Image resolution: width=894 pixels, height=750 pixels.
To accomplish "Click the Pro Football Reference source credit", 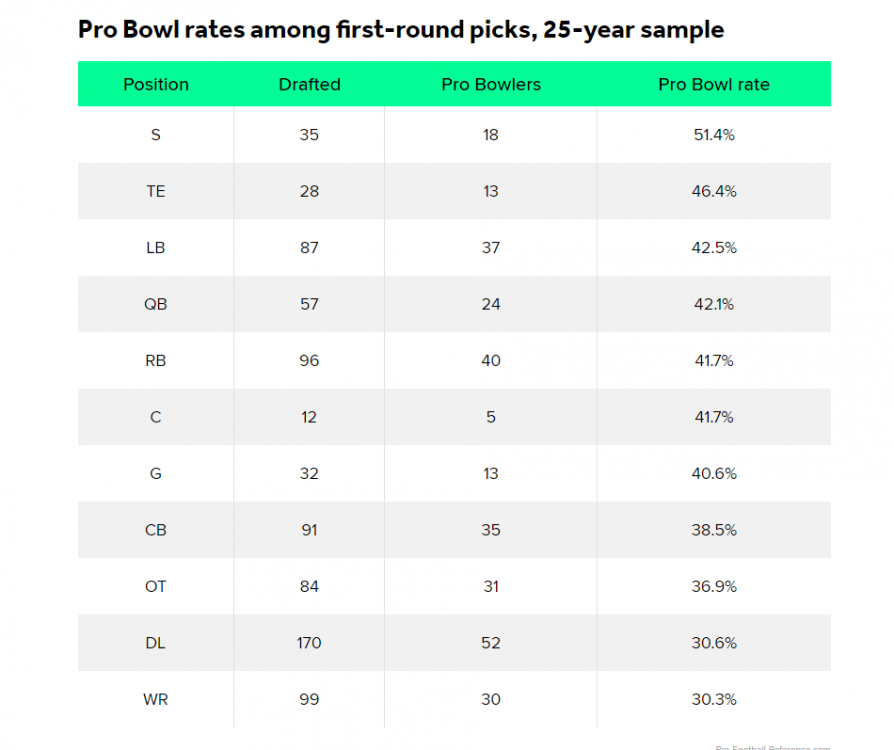I will pos(773,746).
